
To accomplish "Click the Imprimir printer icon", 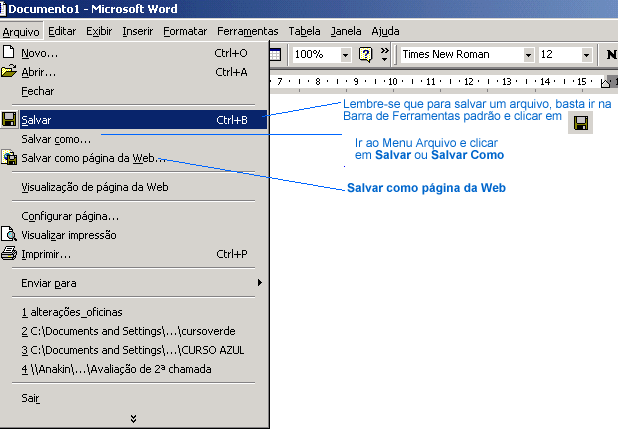I will tap(9, 253).
